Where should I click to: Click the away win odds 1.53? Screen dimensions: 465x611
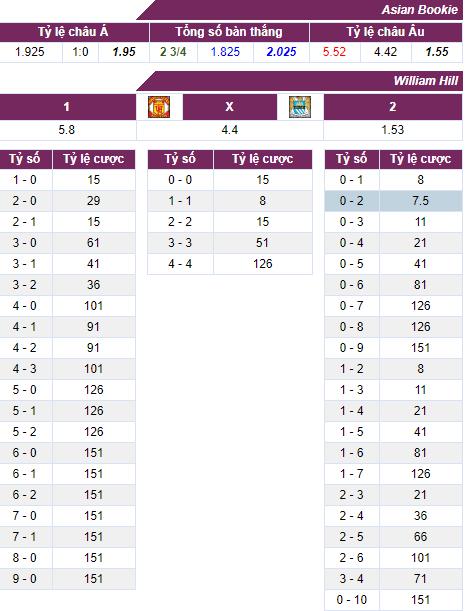(x=393, y=130)
